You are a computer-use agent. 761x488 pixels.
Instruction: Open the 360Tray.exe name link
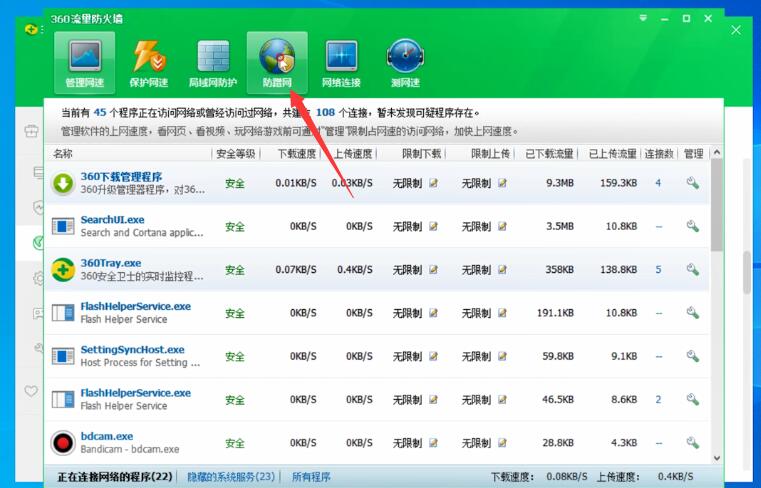coord(111,263)
